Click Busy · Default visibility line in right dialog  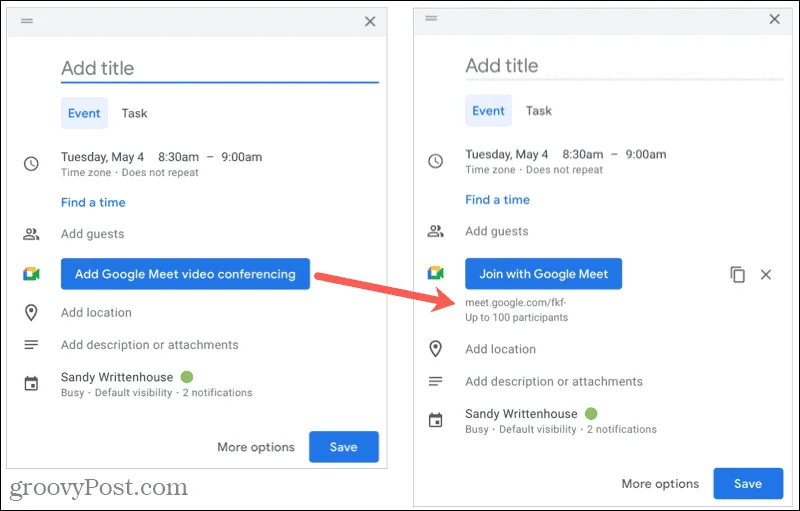tap(561, 429)
